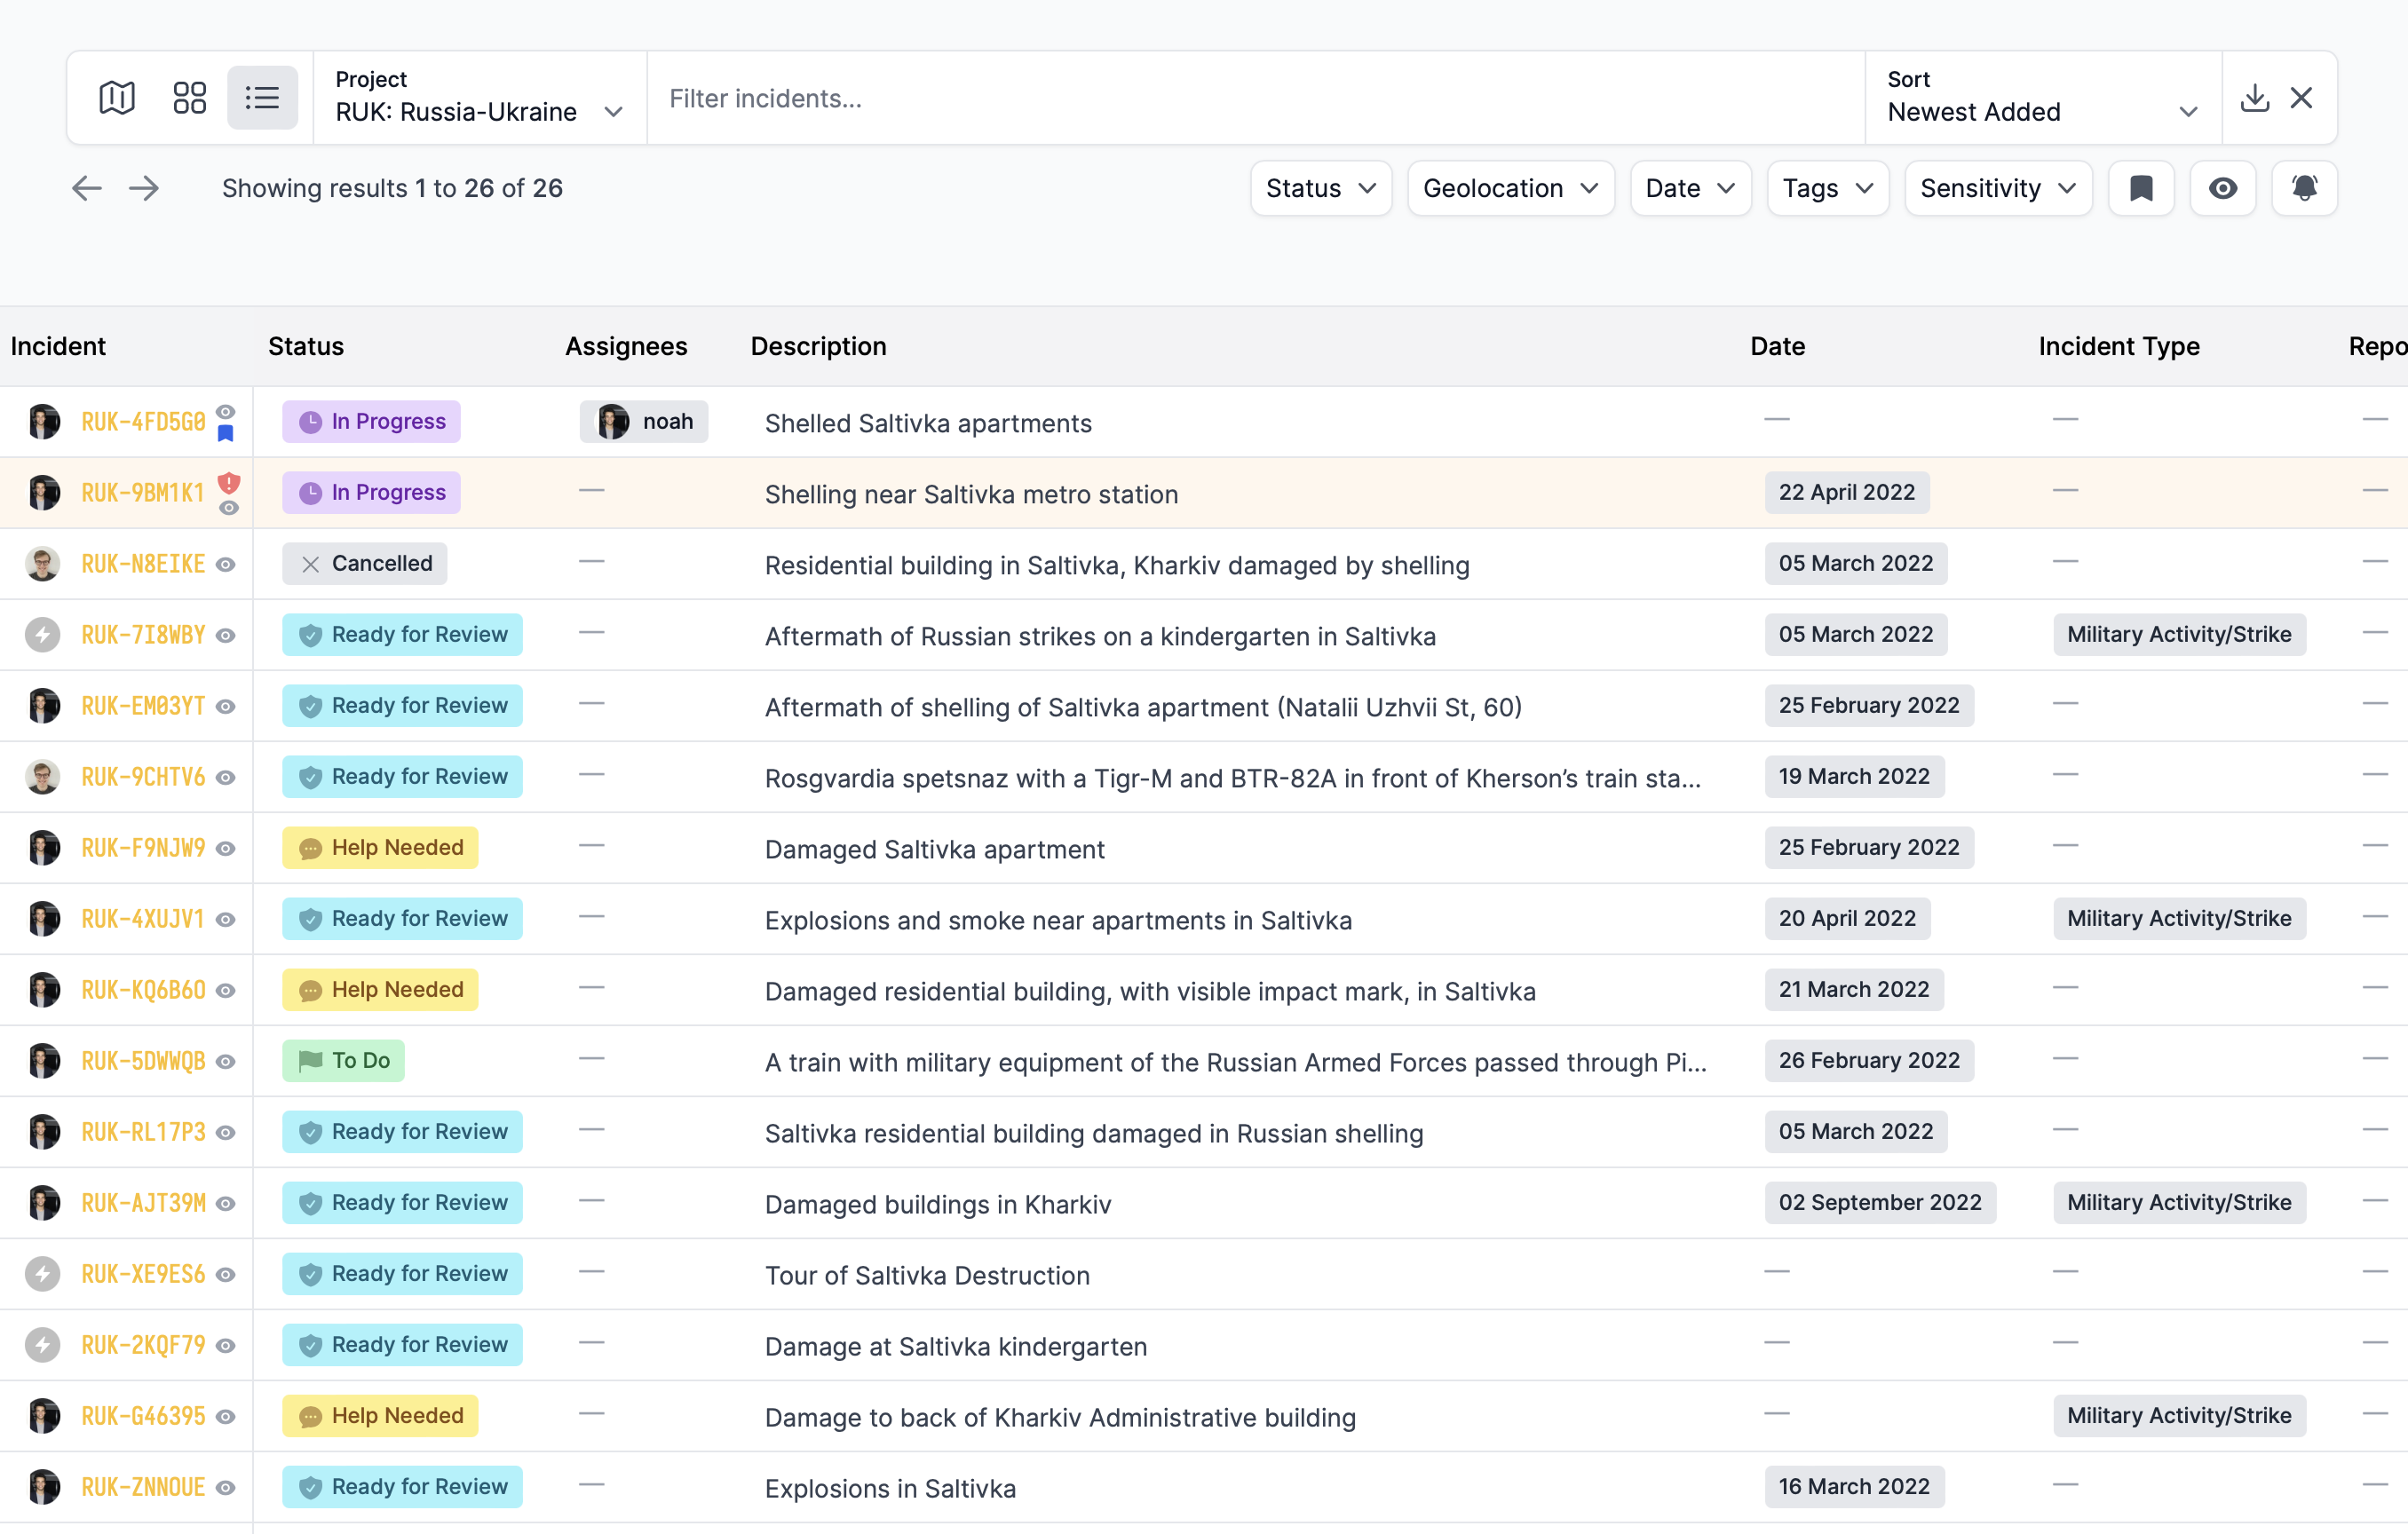This screenshot has width=2408, height=1534.
Task: Click the red shield alert on RUK-9BM1K1
Action: (x=229, y=483)
